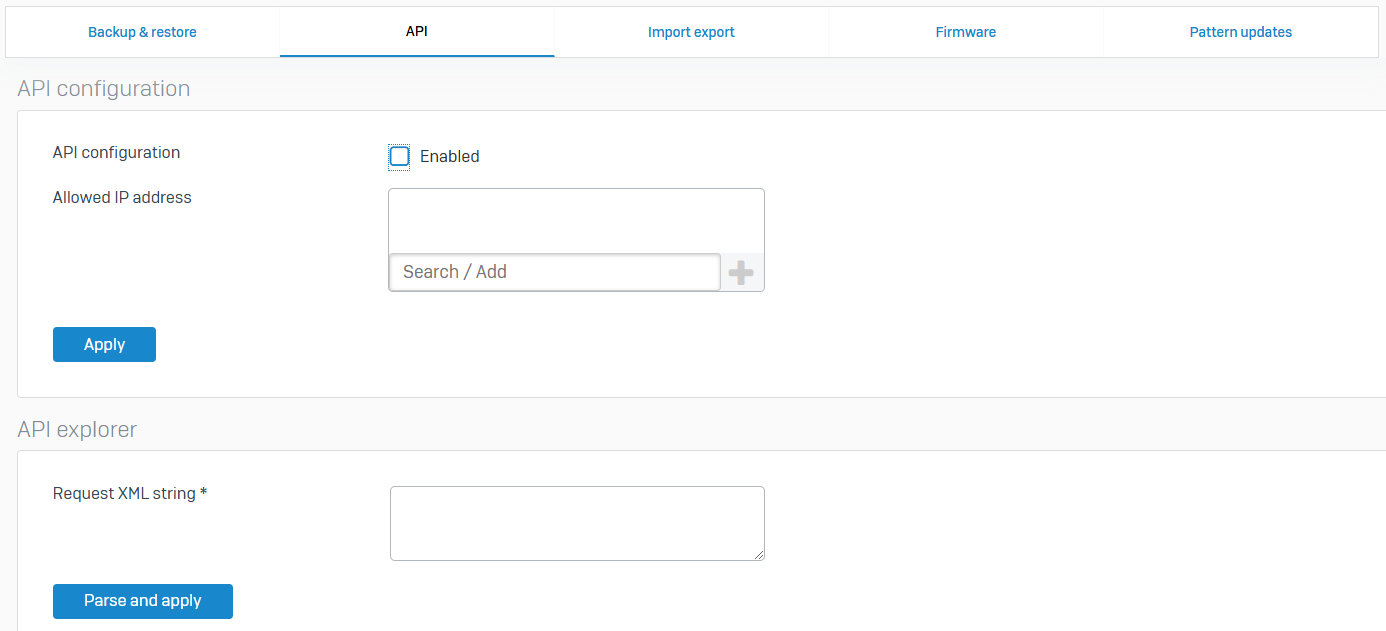
Task: Open the Pattern updates tab
Action: click(x=1240, y=32)
